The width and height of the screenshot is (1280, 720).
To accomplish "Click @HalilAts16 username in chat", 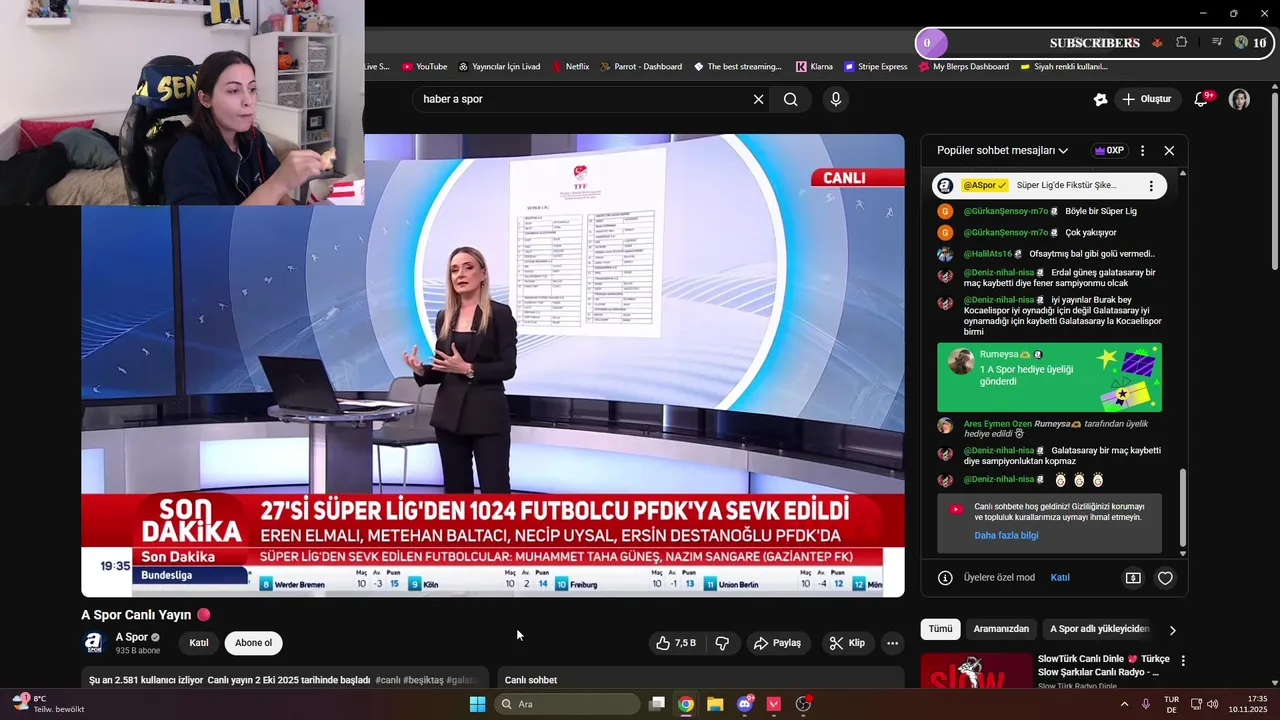I will coord(988,254).
